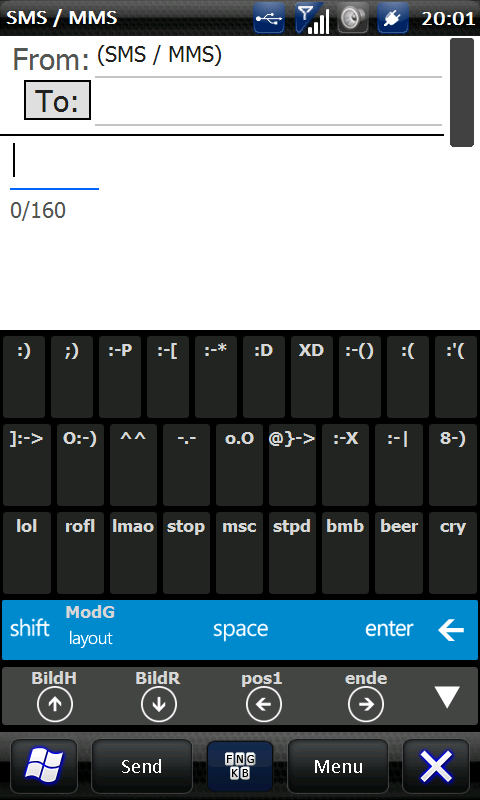
Task: Toggle the shift key
Action: (30, 629)
